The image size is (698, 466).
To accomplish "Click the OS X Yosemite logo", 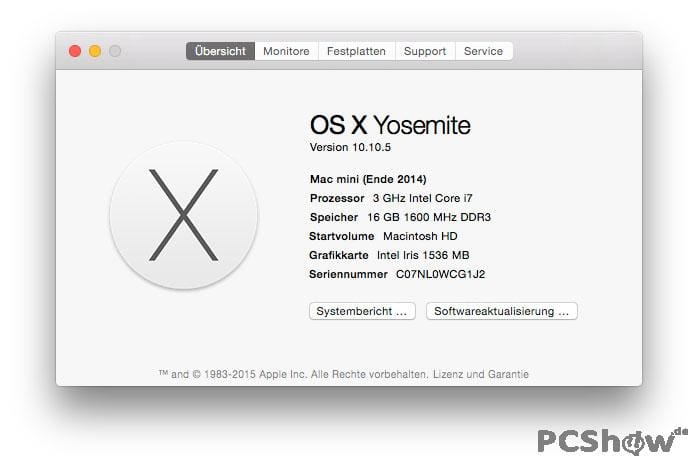I will coord(183,215).
